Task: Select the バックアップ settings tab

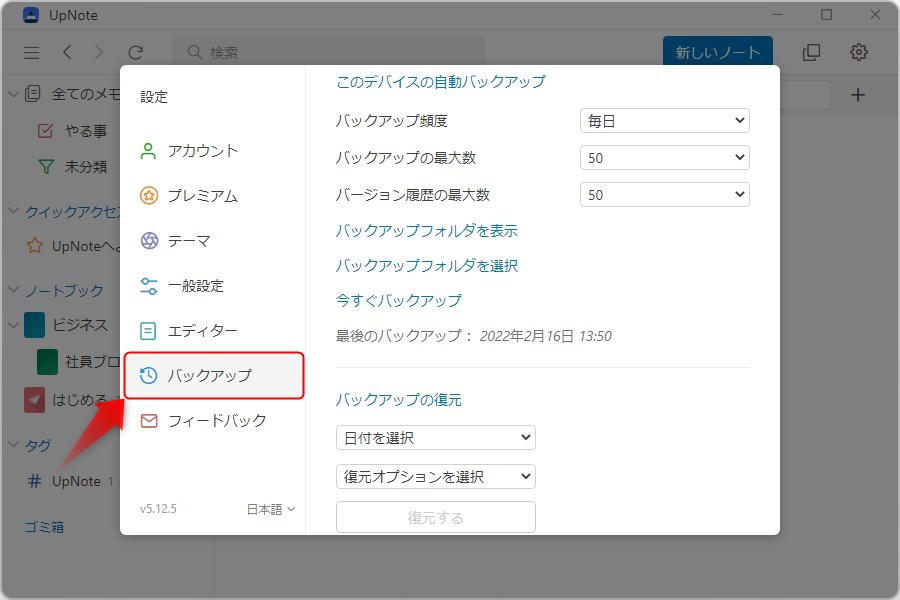Action: [214, 376]
